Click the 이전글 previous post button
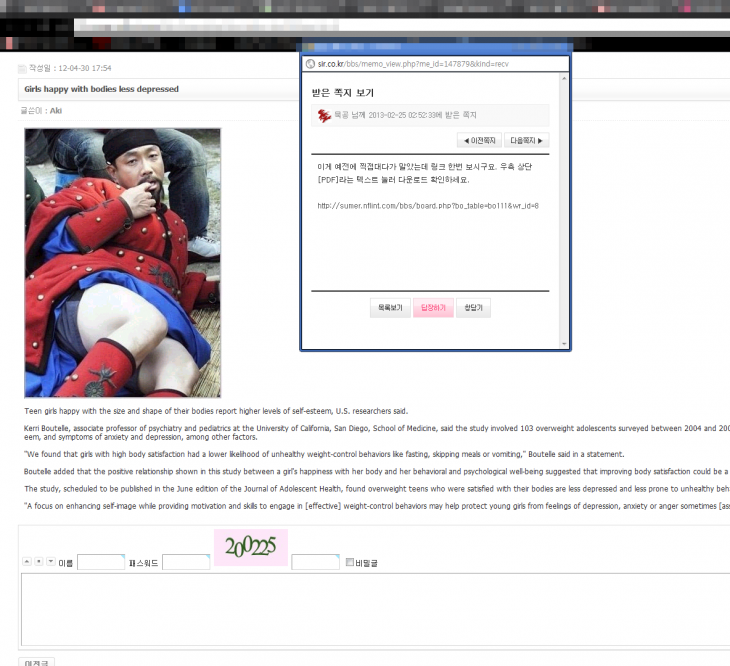This screenshot has height=666, width=730. [x=36, y=662]
